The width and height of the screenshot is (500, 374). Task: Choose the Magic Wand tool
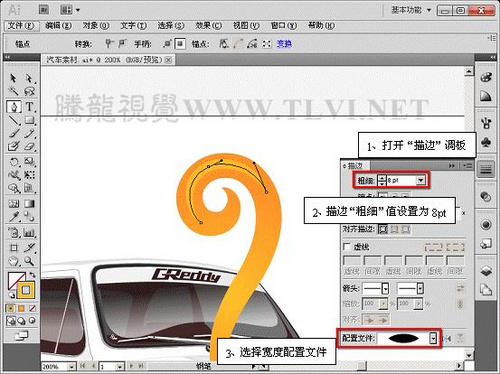[x=14, y=91]
